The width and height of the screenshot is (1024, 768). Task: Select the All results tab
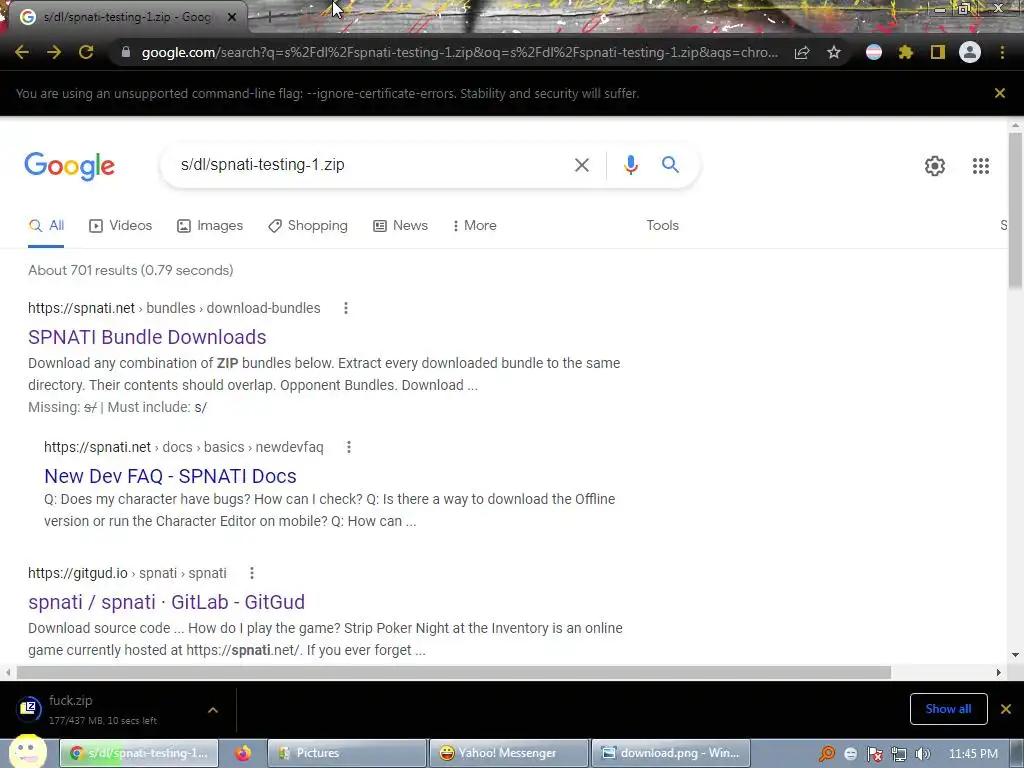click(x=46, y=226)
